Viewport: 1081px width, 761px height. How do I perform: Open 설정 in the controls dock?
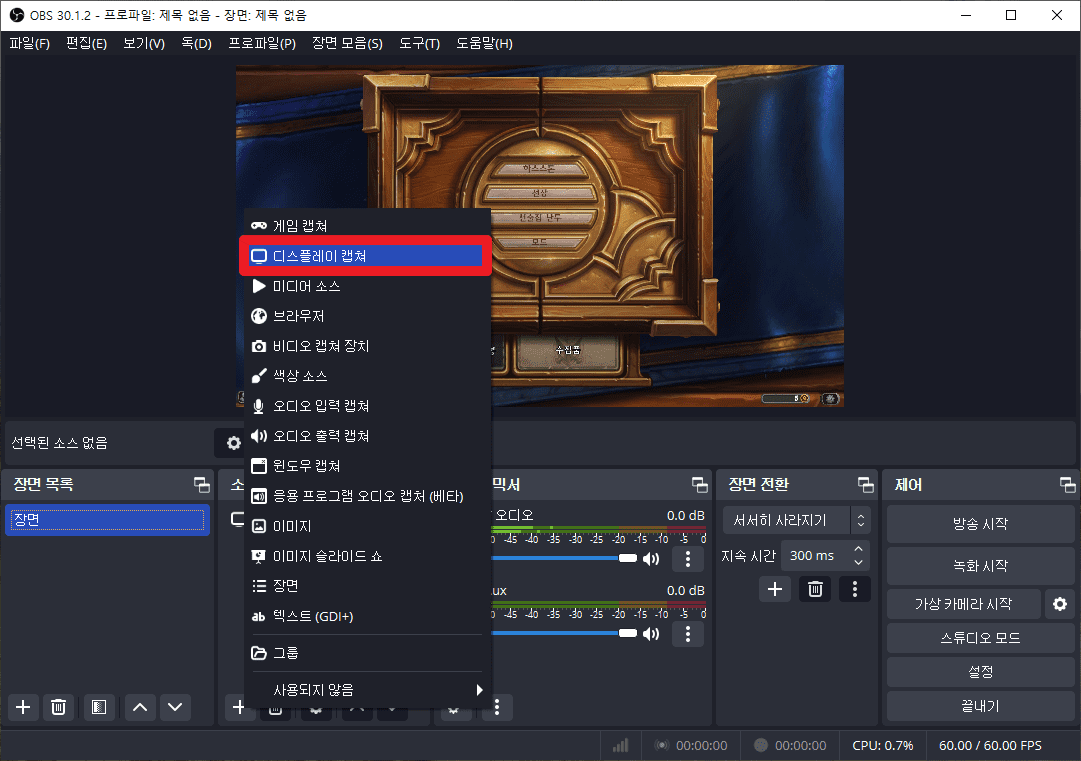tap(980, 672)
